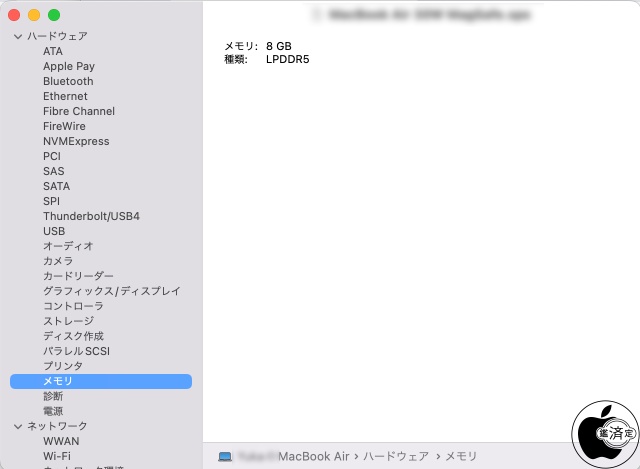Choose グラフィックス/ディスプレイ in sidebar
Screen dimensions: 640x469
point(111,291)
